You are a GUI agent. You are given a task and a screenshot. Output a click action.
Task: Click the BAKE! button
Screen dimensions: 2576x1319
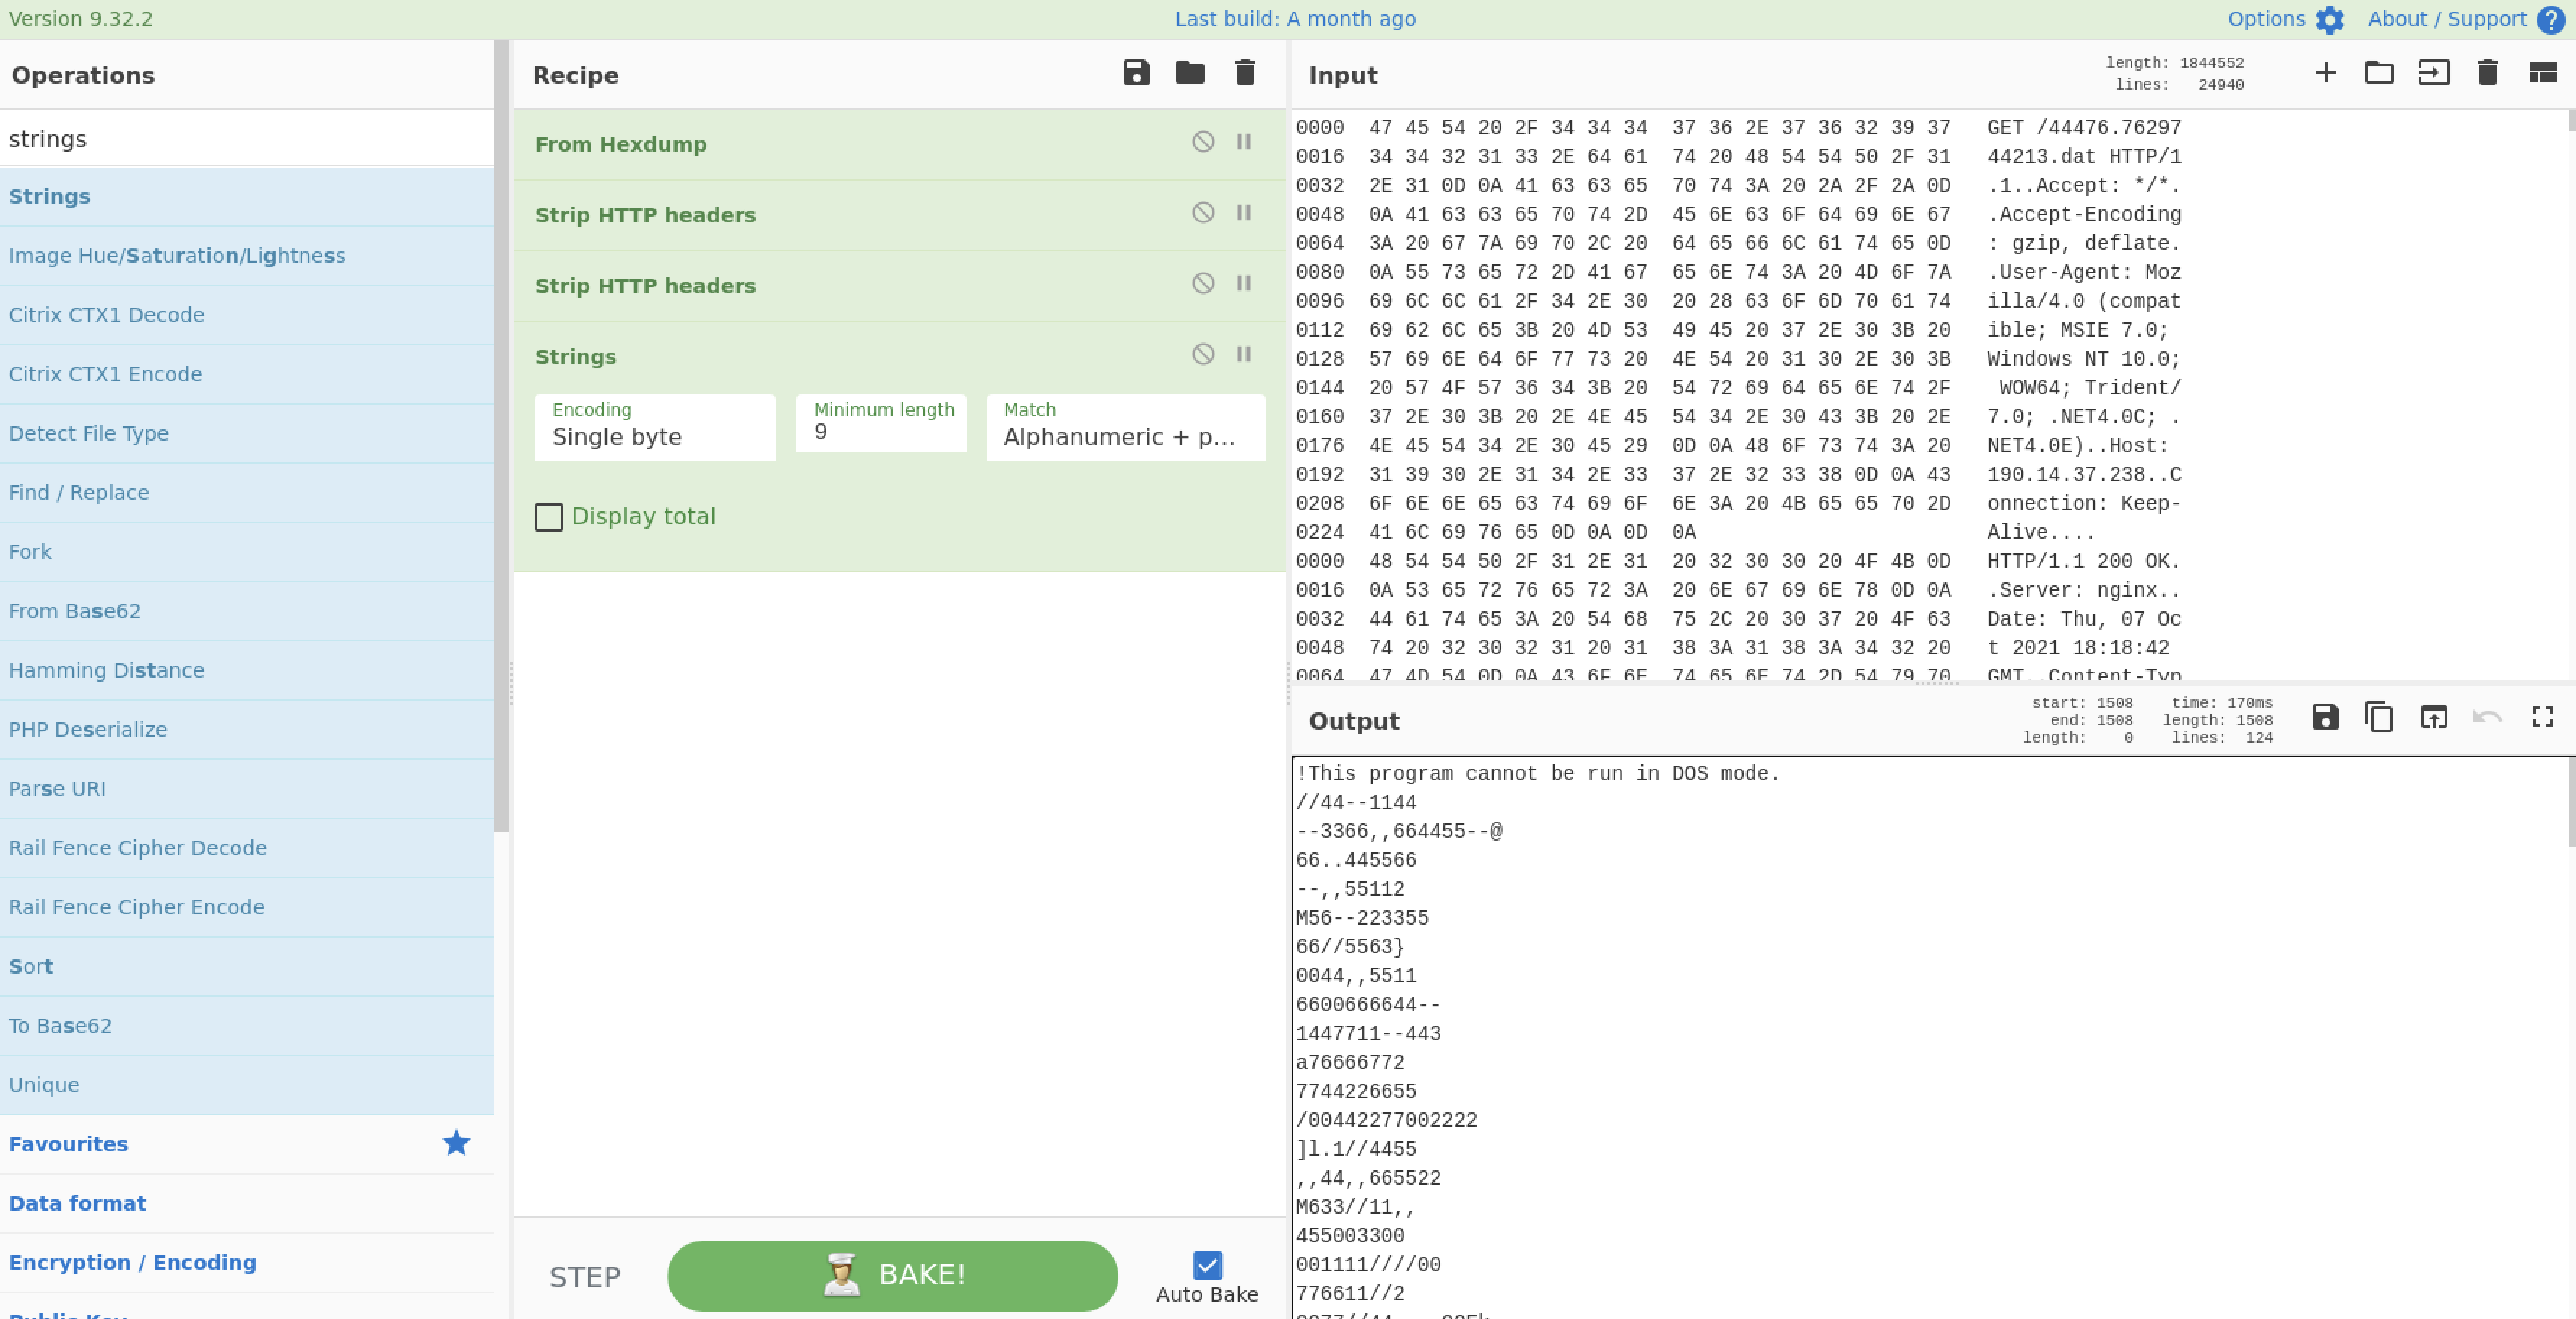tap(892, 1275)
